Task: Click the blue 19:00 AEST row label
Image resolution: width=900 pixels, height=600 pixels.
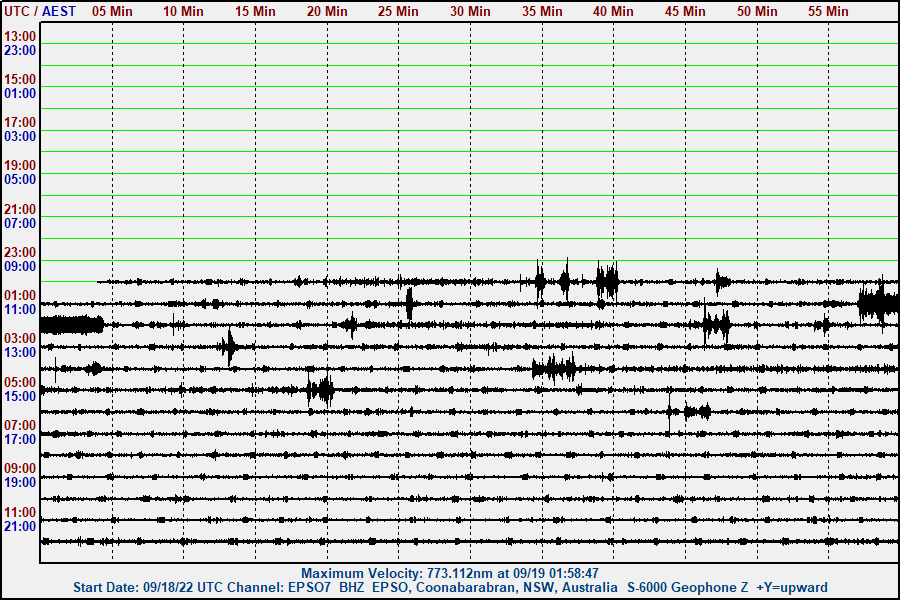Action: click(20, 482)
